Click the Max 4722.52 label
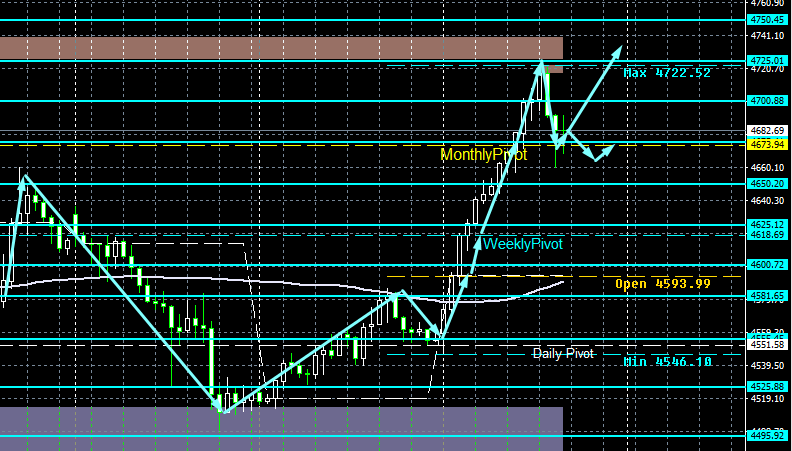Screen dimensions: 792x451 click(667, 73)
